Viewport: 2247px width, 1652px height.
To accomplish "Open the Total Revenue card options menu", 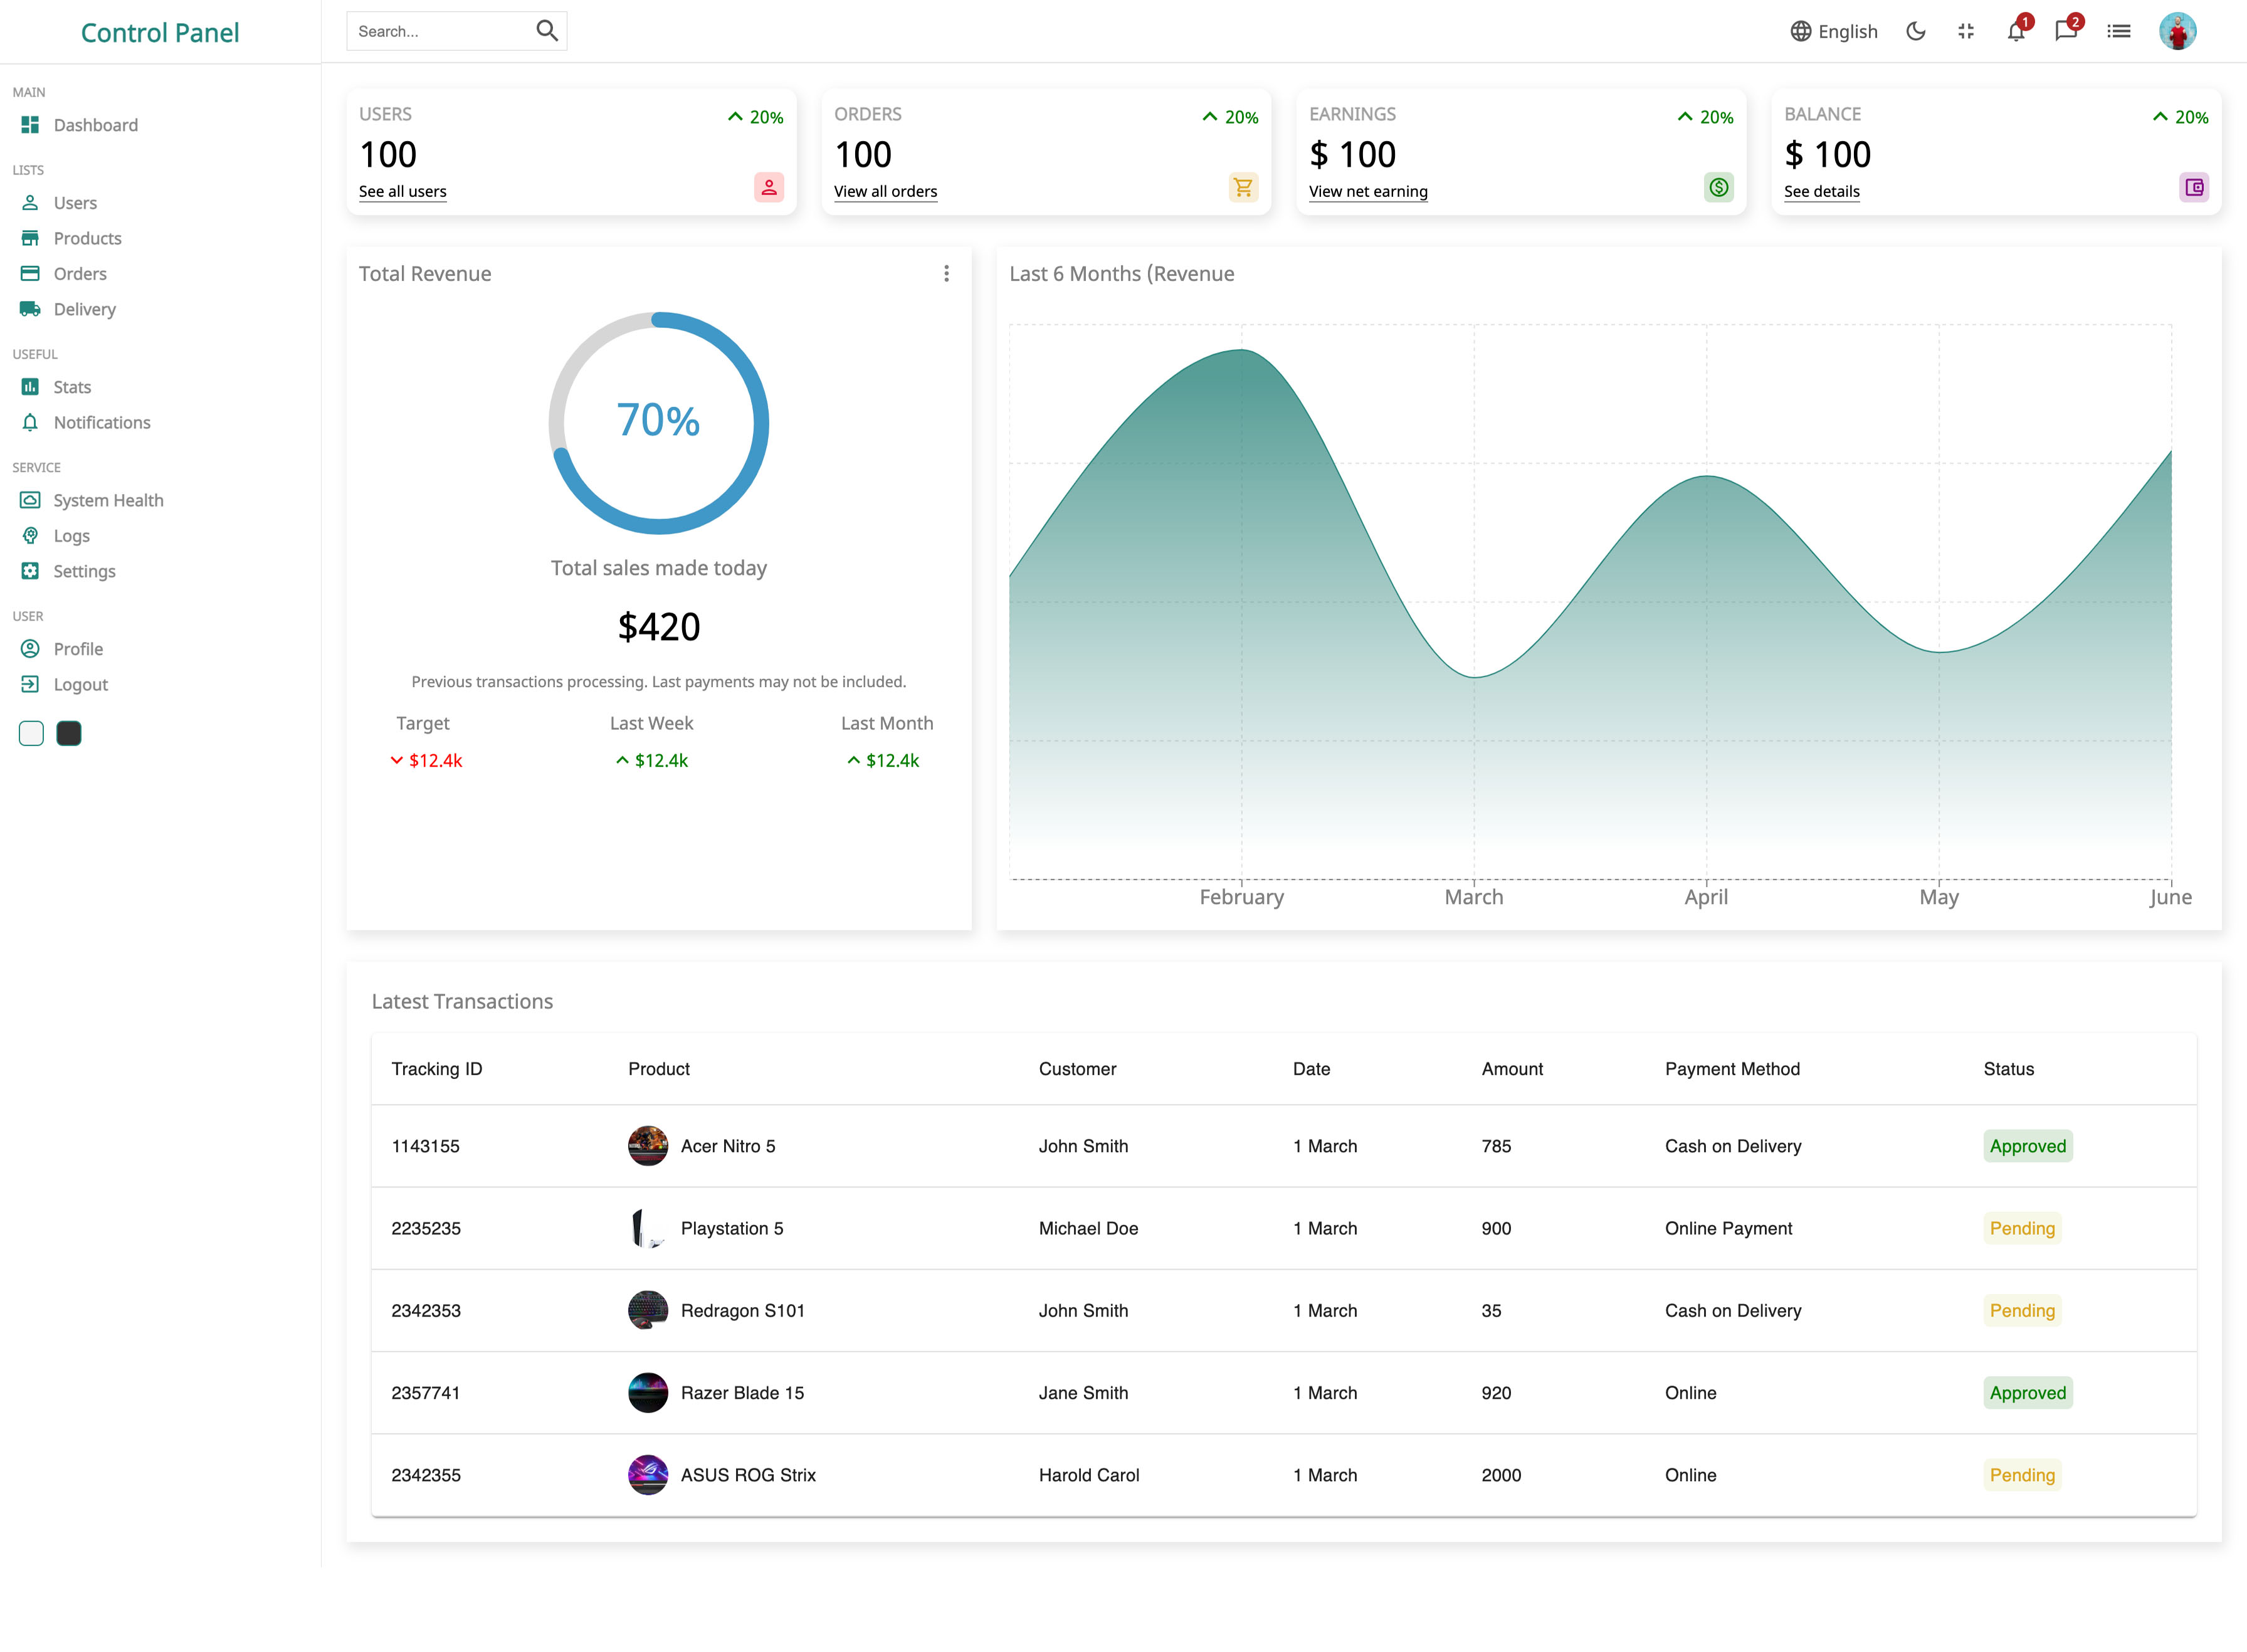I will (x=946, y=273).
